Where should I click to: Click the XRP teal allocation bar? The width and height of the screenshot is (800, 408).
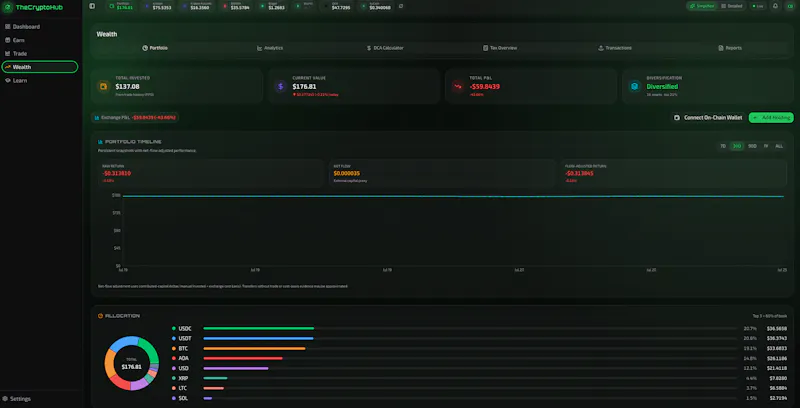(x=215, y=378)
